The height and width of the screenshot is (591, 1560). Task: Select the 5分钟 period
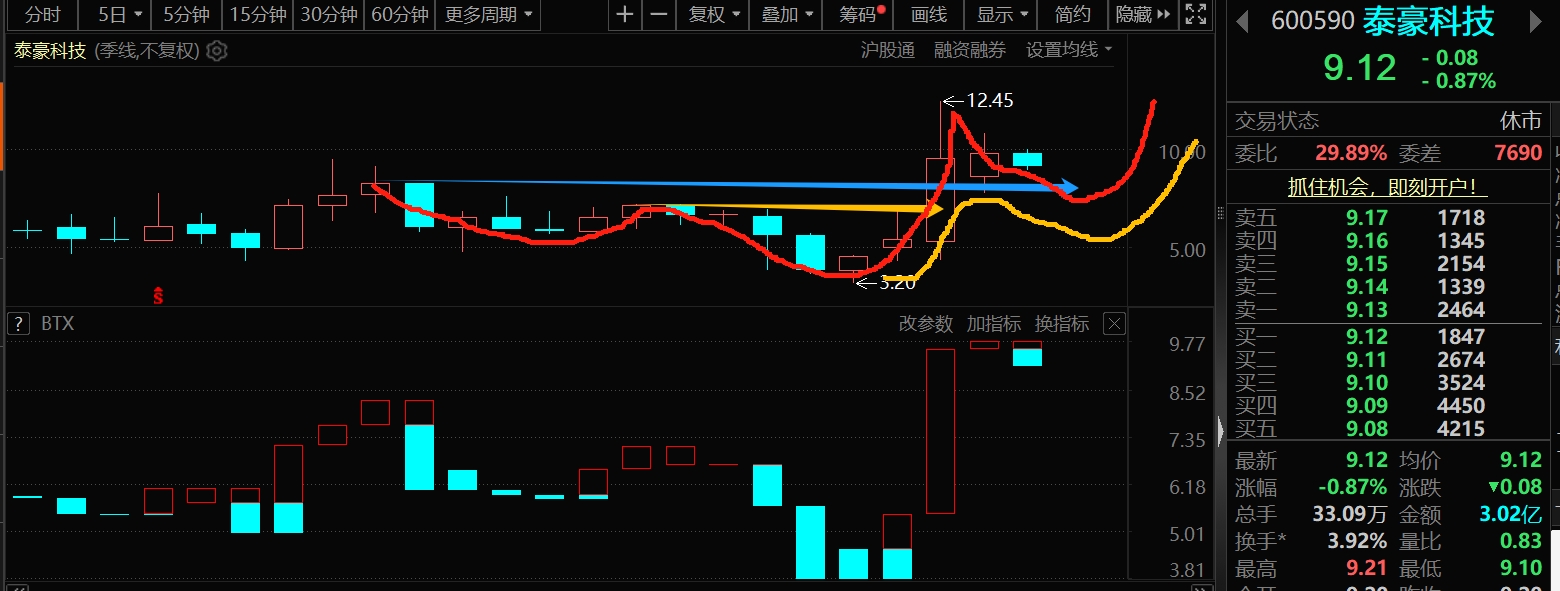[x=186, y=14]
